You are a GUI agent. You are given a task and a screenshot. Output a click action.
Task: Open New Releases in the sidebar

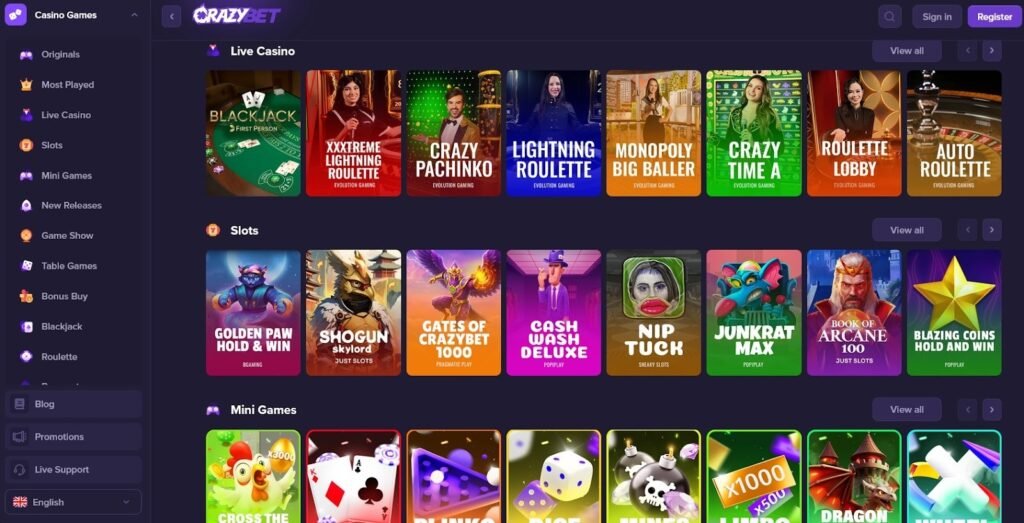71,206
